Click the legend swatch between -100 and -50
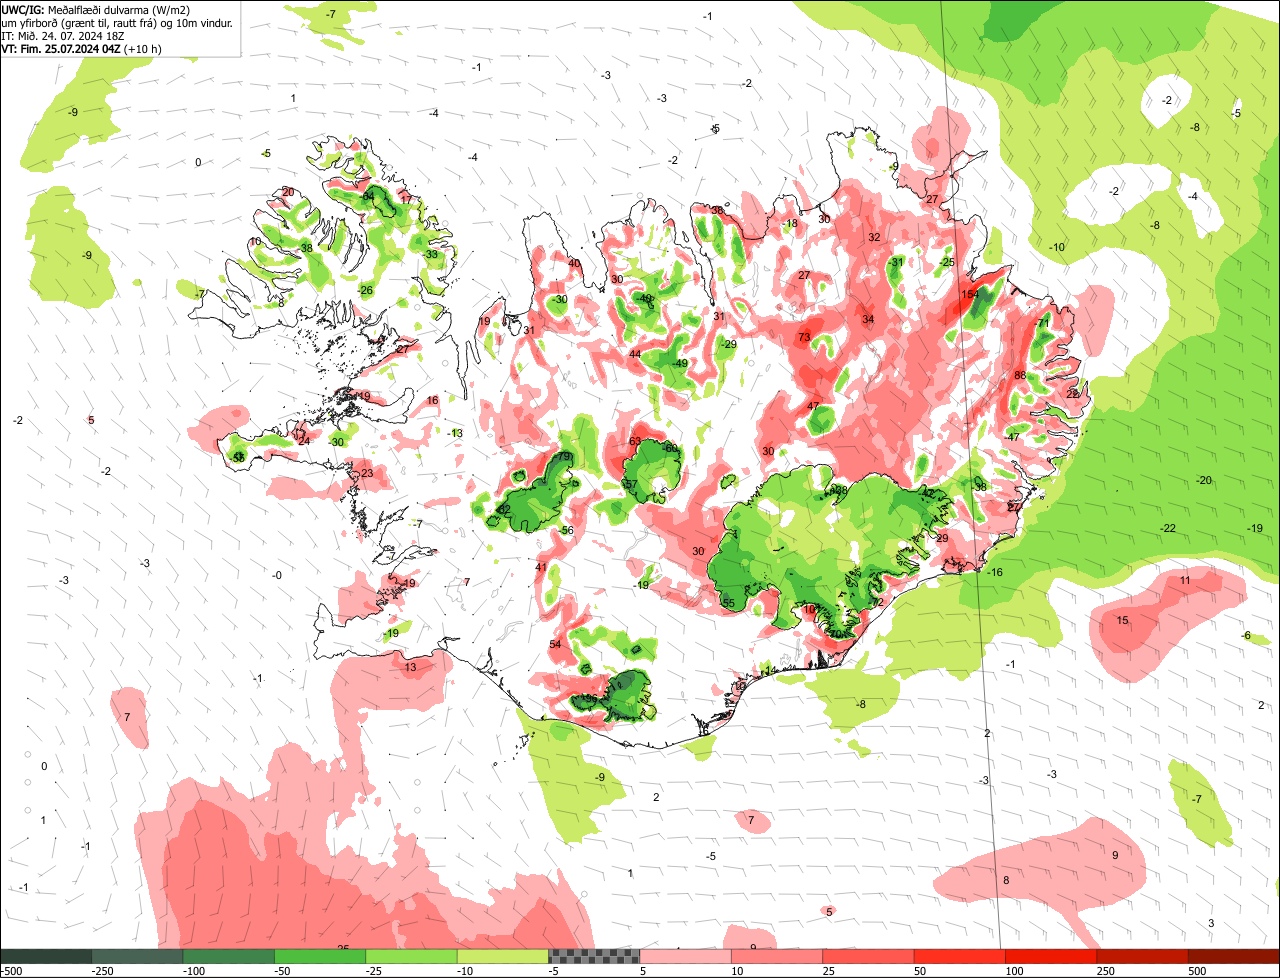This screenshot has width=1280, height=978. coord(229,956)
